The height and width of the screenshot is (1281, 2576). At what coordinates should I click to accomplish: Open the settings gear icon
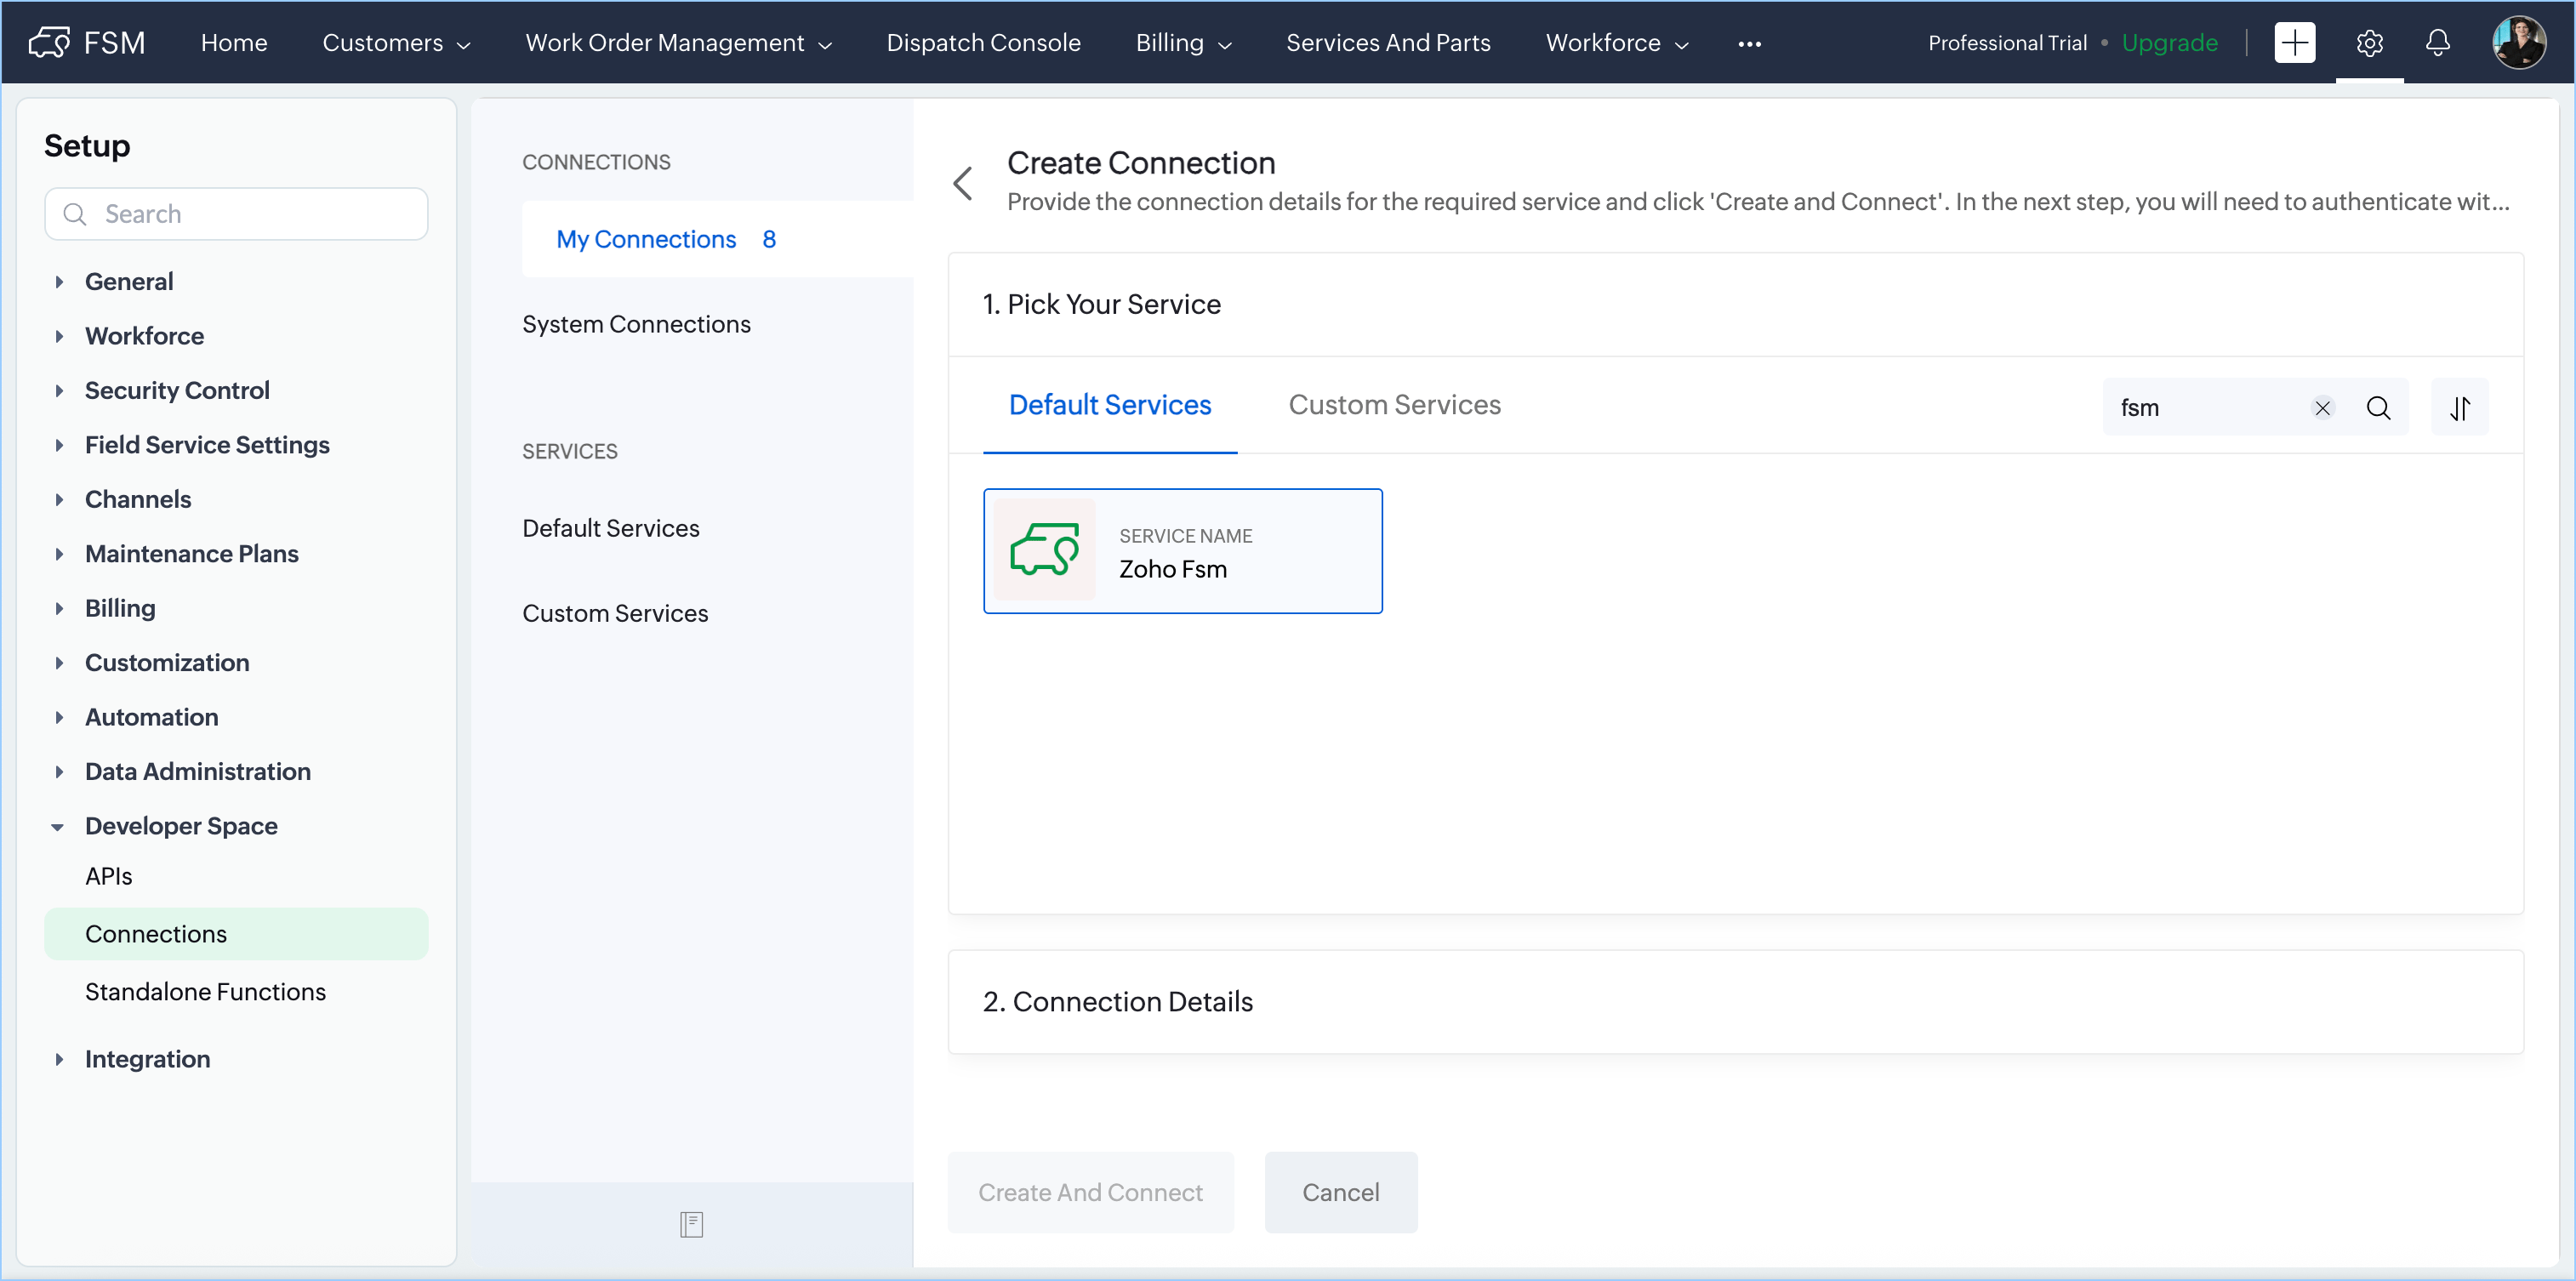[2369, 43]
